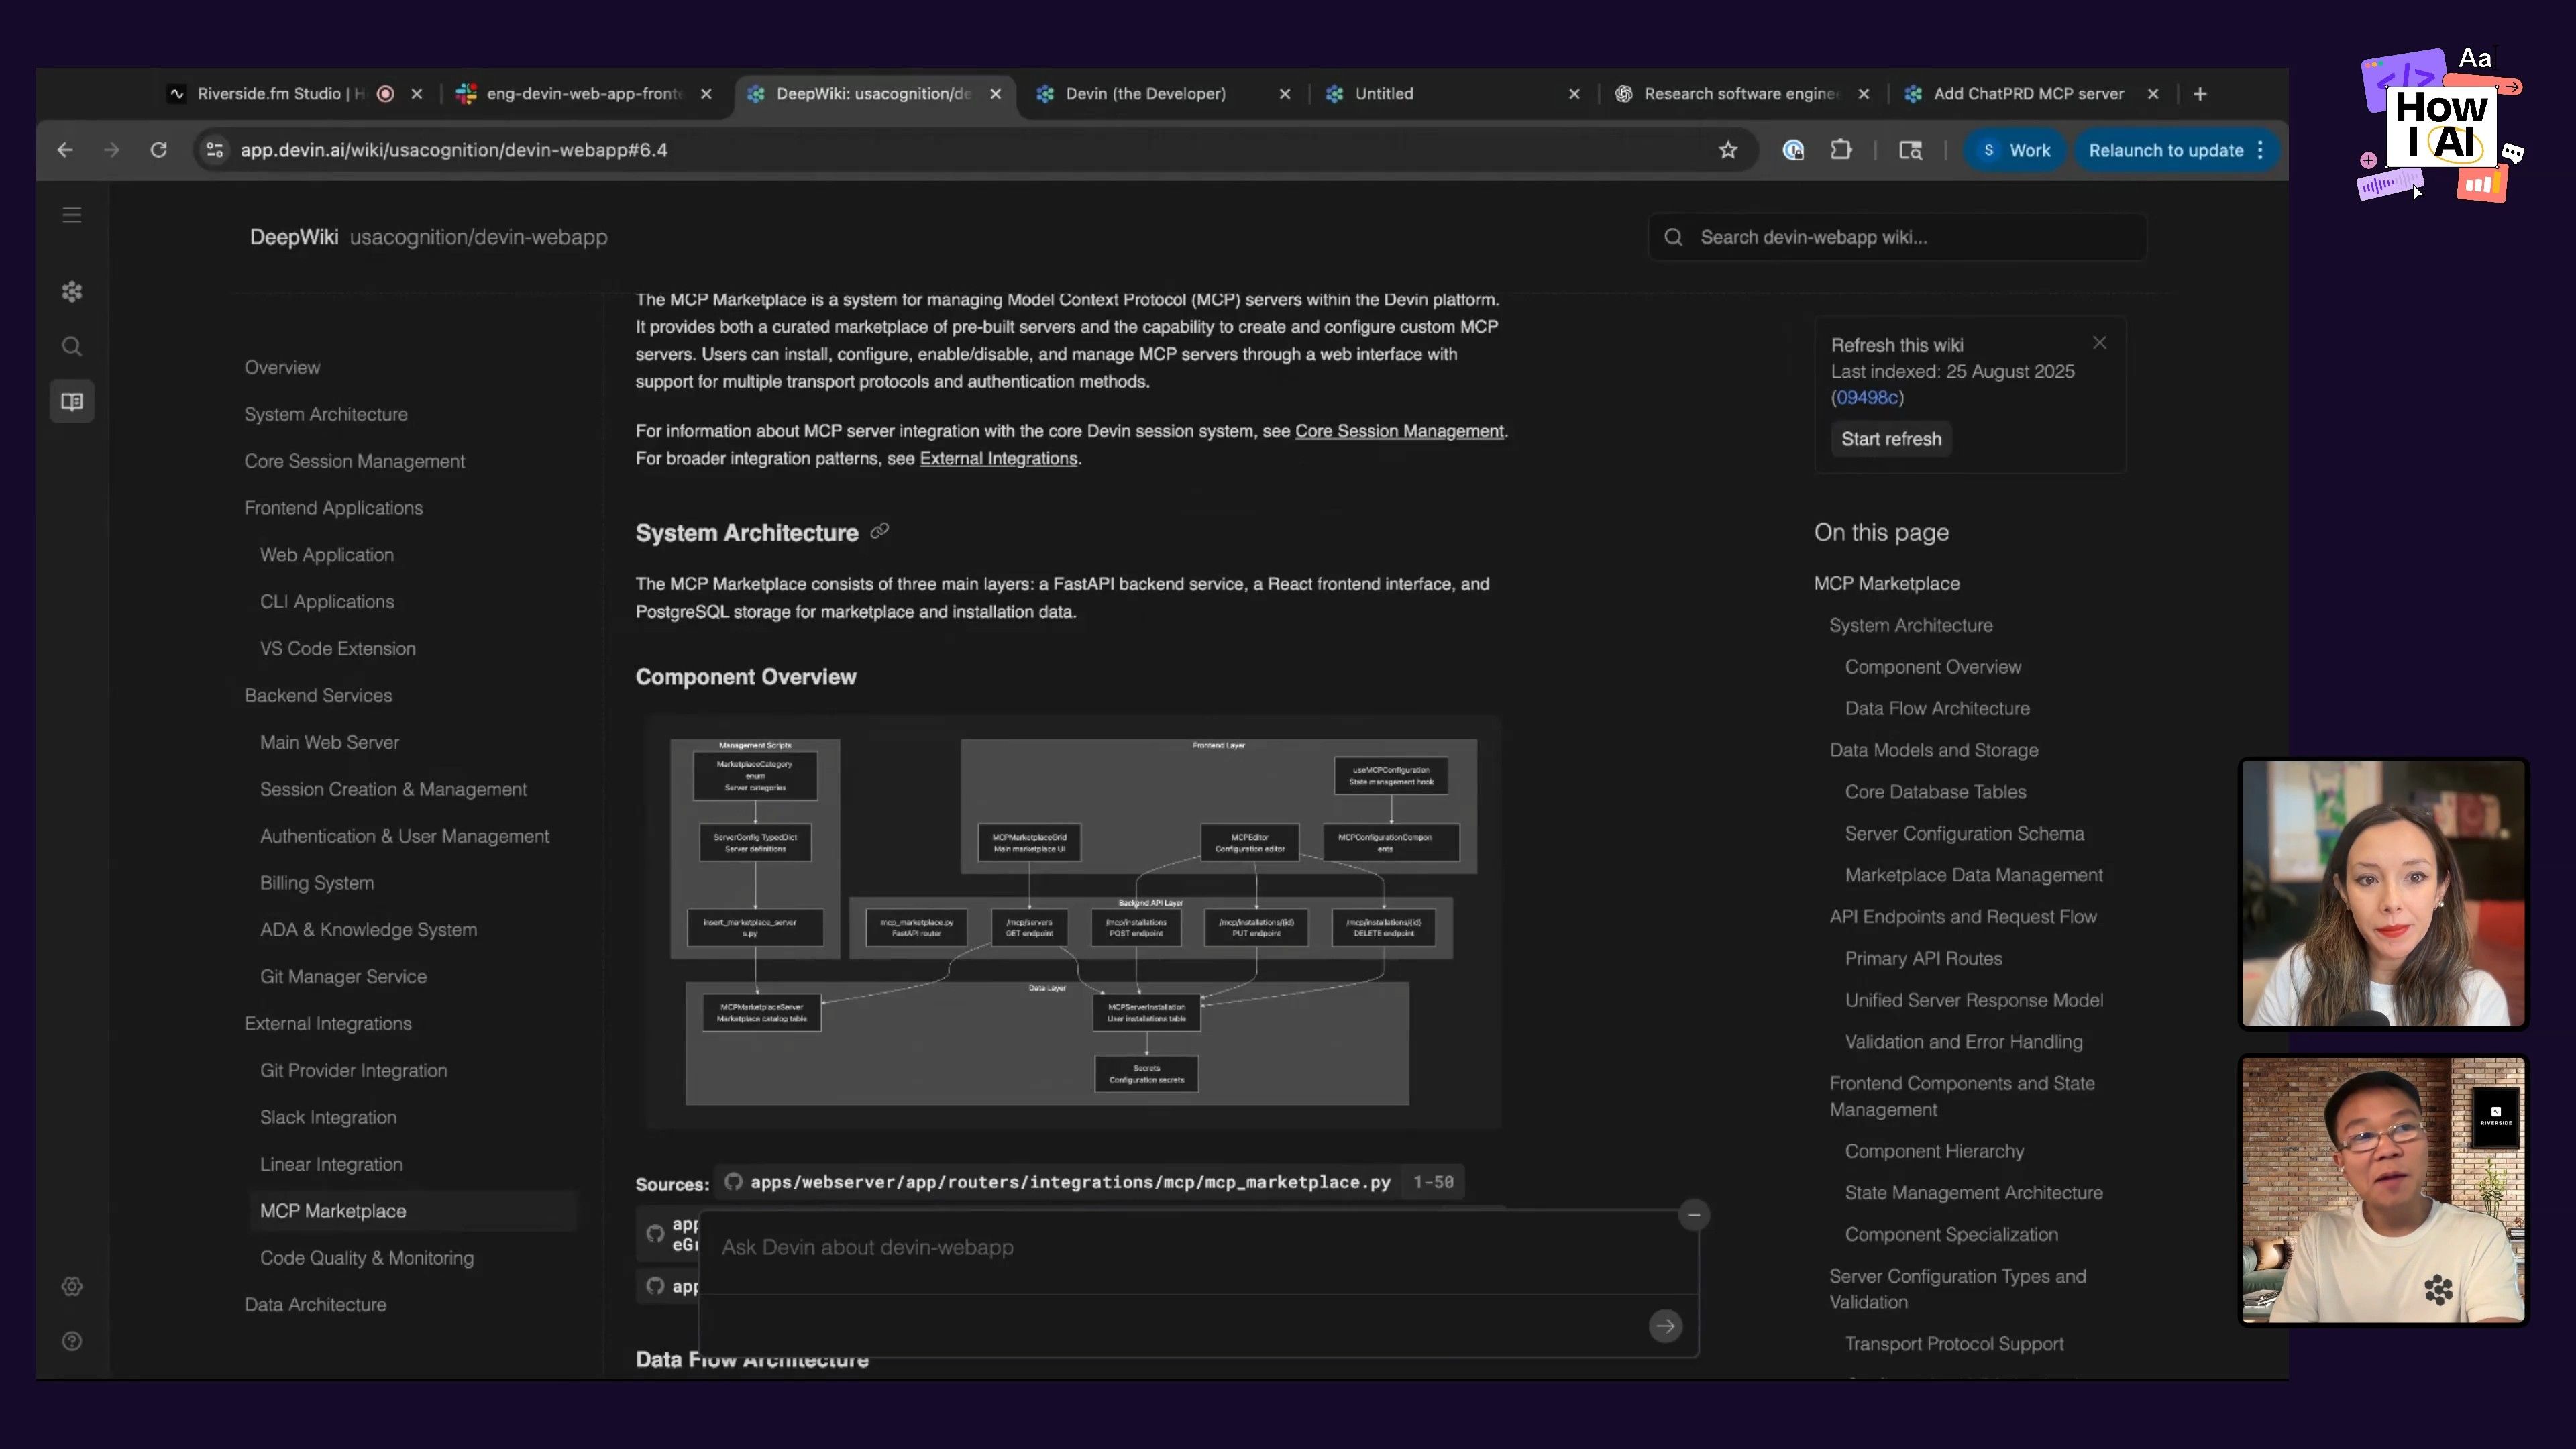
Task: Click Relaunch to update button
Action: point(2176,150)
